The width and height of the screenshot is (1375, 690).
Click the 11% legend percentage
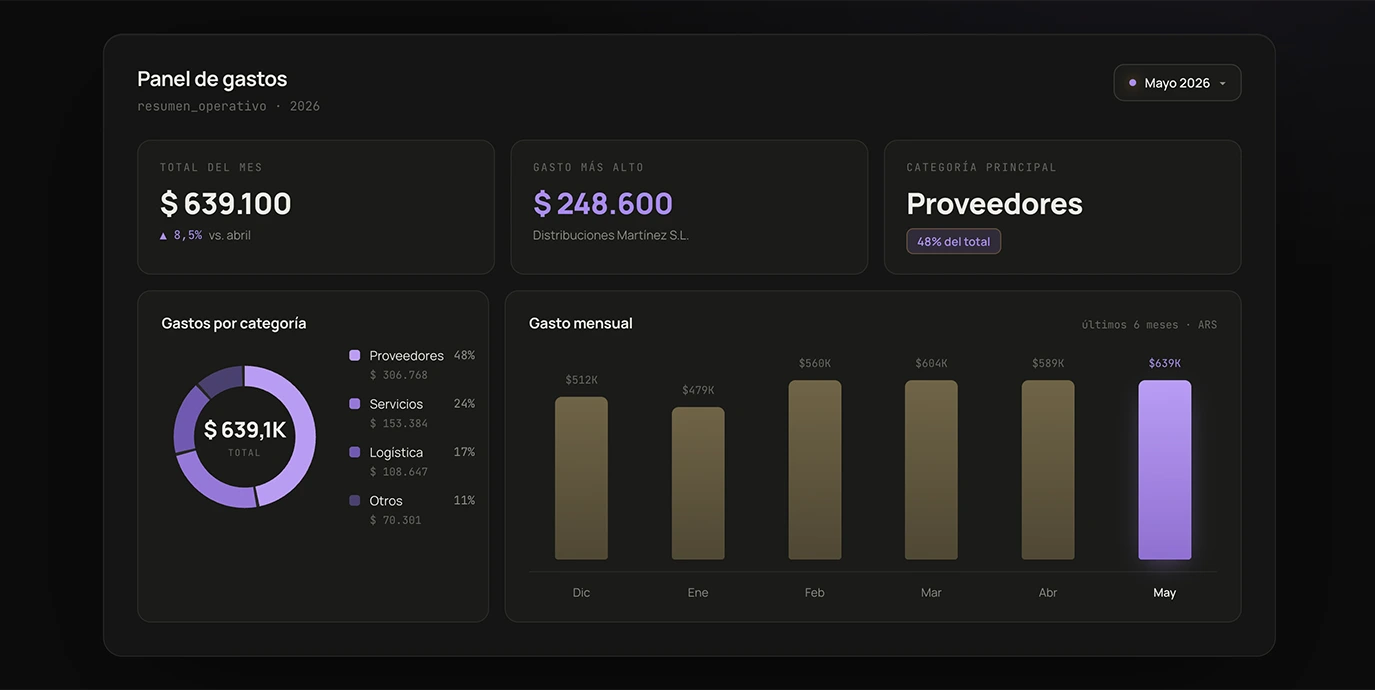(x=464, y=500)
